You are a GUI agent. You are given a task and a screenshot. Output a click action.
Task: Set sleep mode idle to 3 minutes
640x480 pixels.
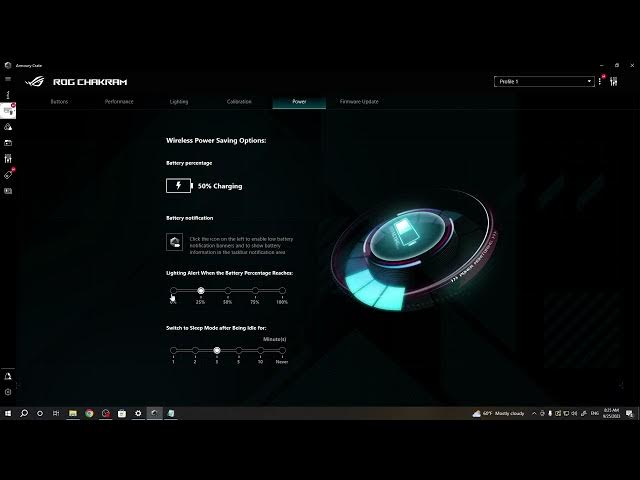[217, 350]
